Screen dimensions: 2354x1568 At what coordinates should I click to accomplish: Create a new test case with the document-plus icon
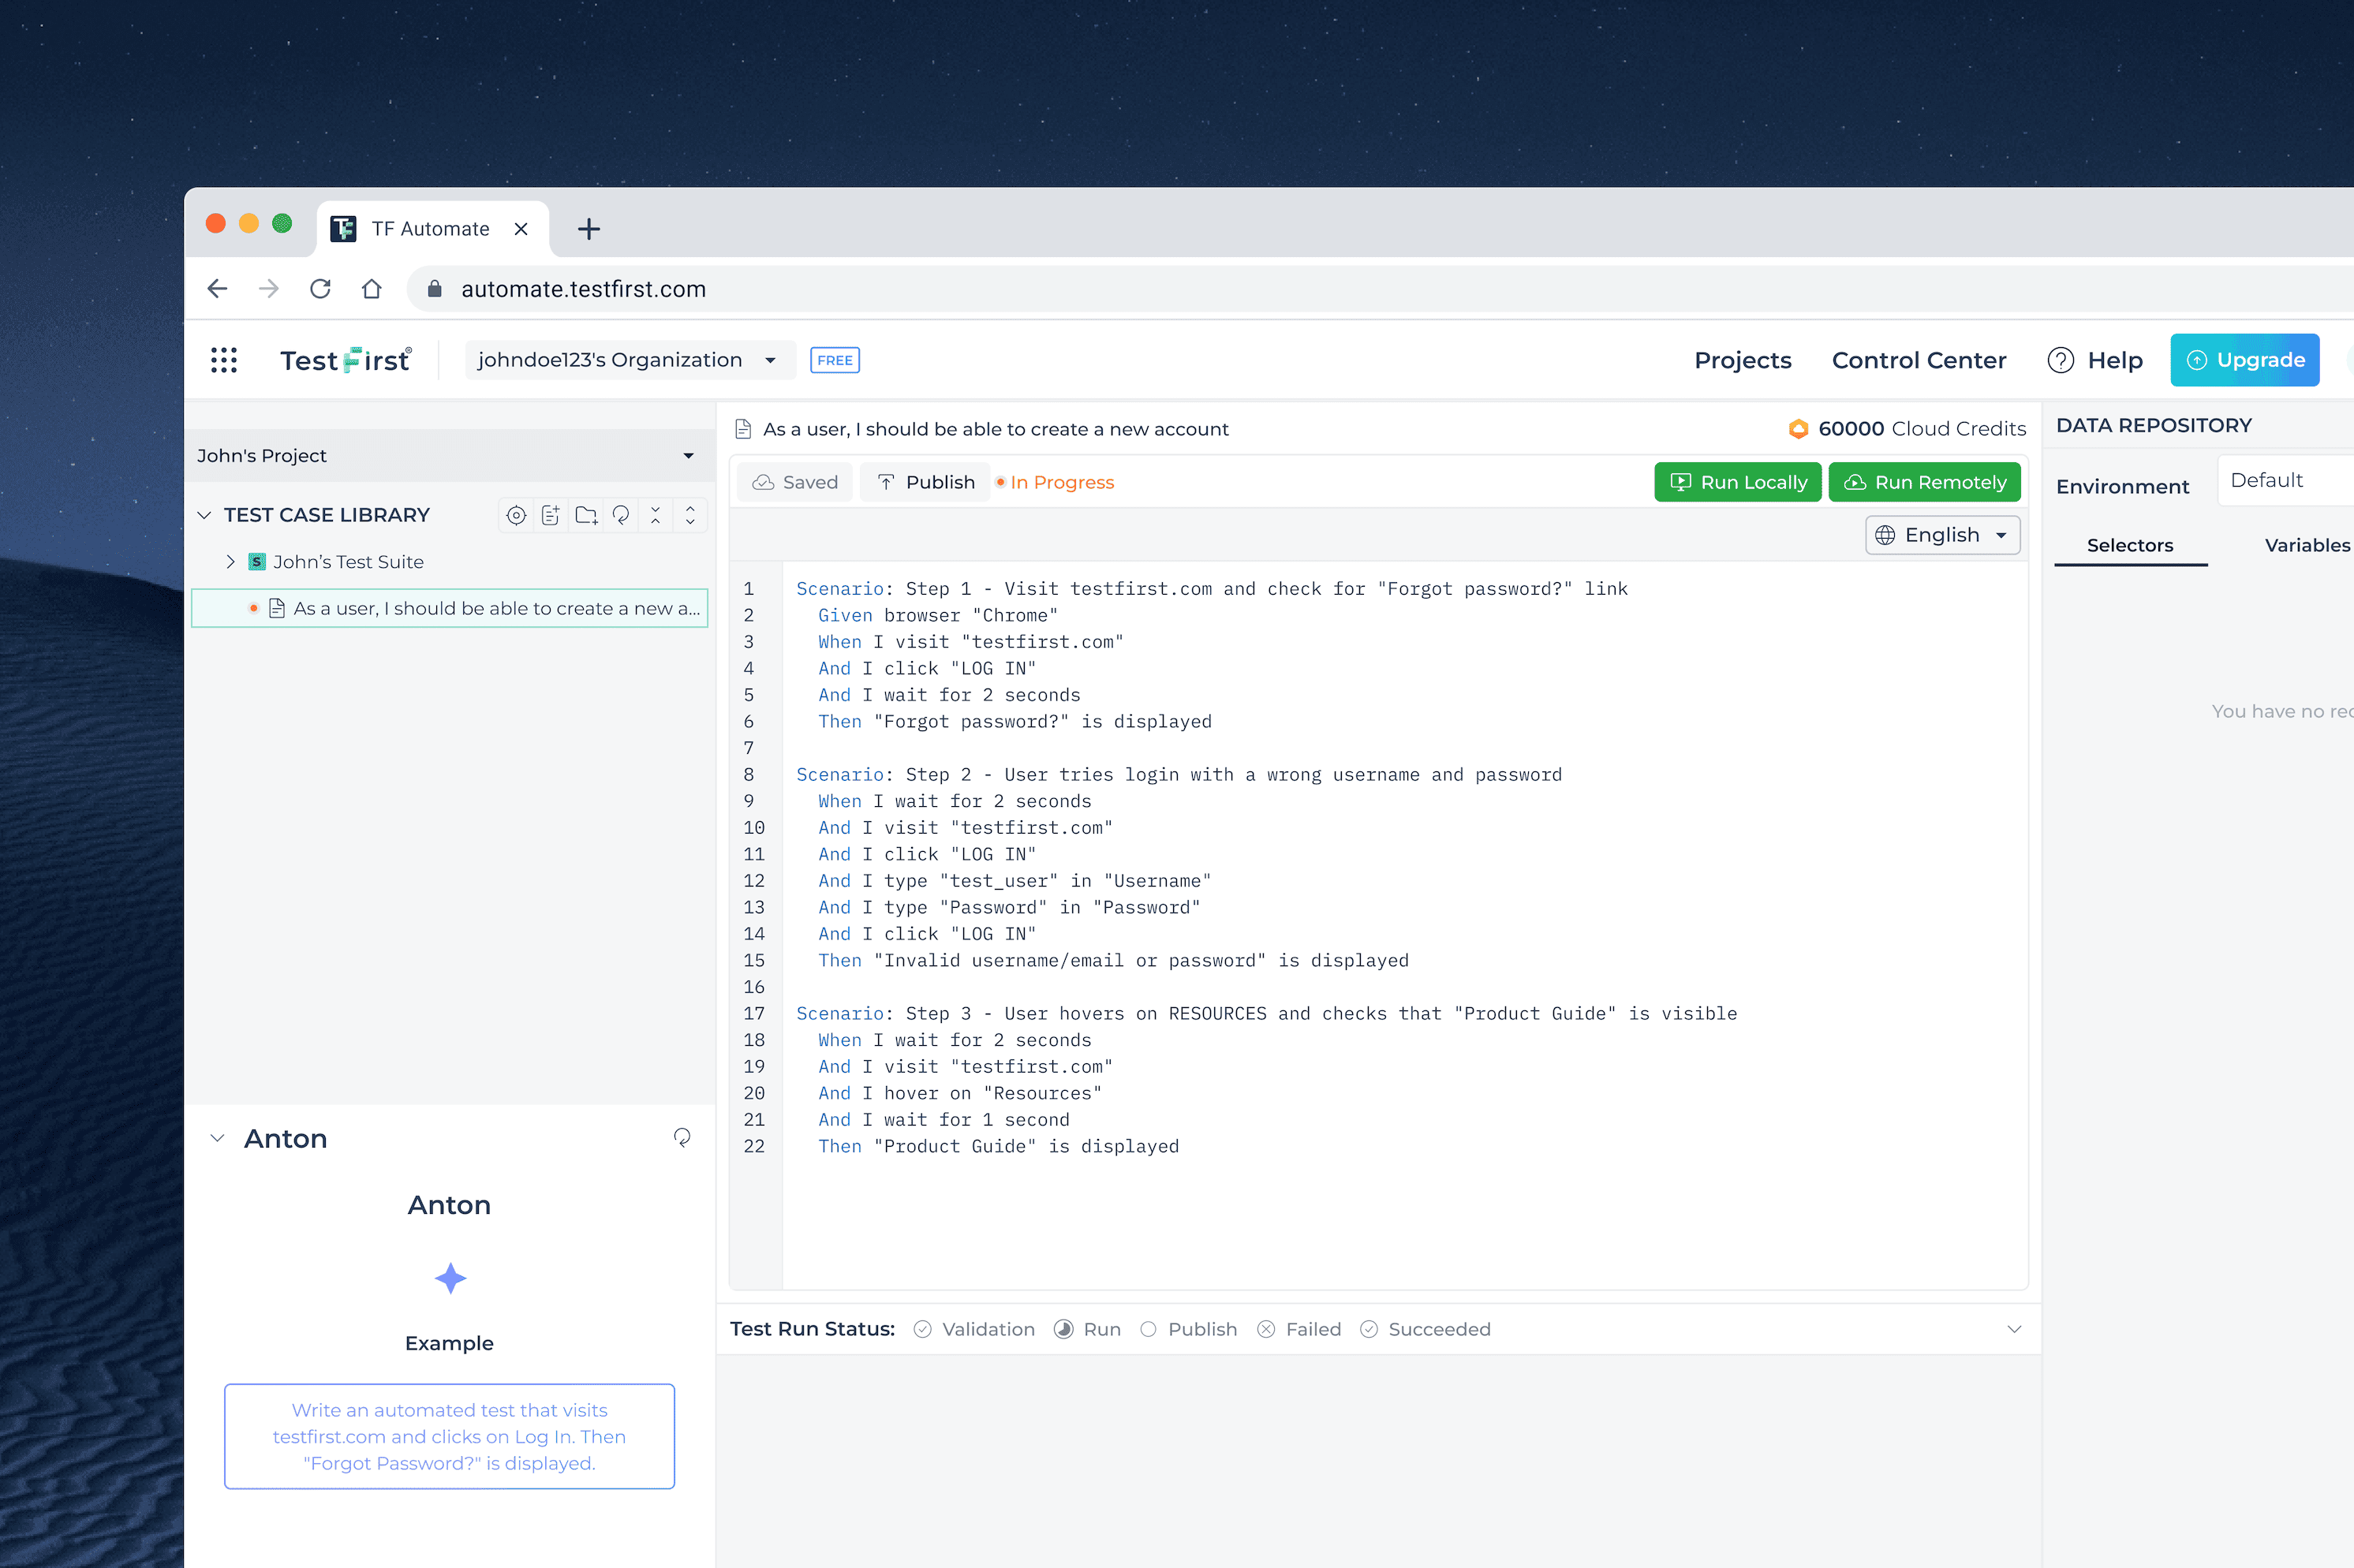pos(551,516)
